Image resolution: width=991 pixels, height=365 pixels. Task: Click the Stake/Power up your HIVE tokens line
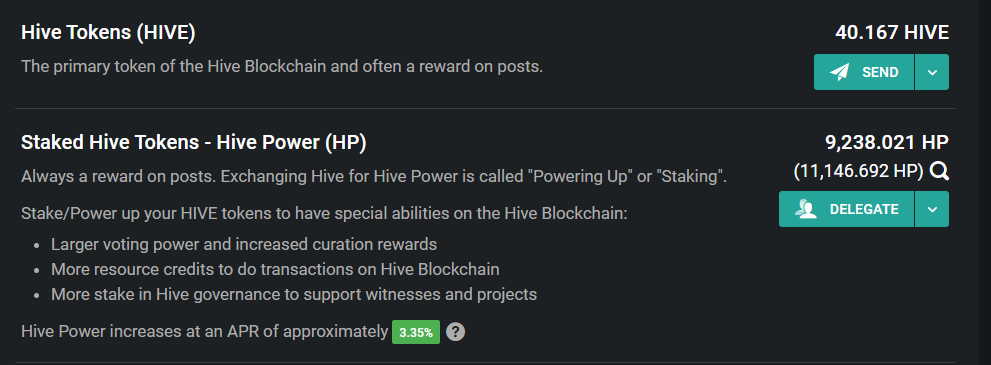click(324, 213)
